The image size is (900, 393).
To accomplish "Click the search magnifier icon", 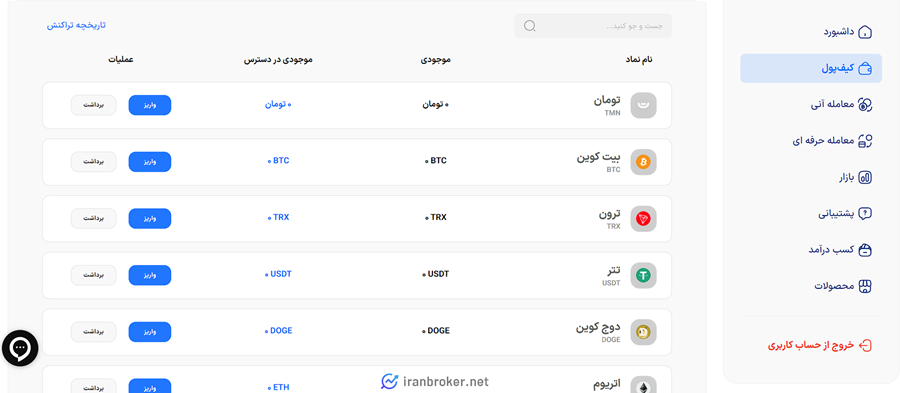I will point(530,26).
